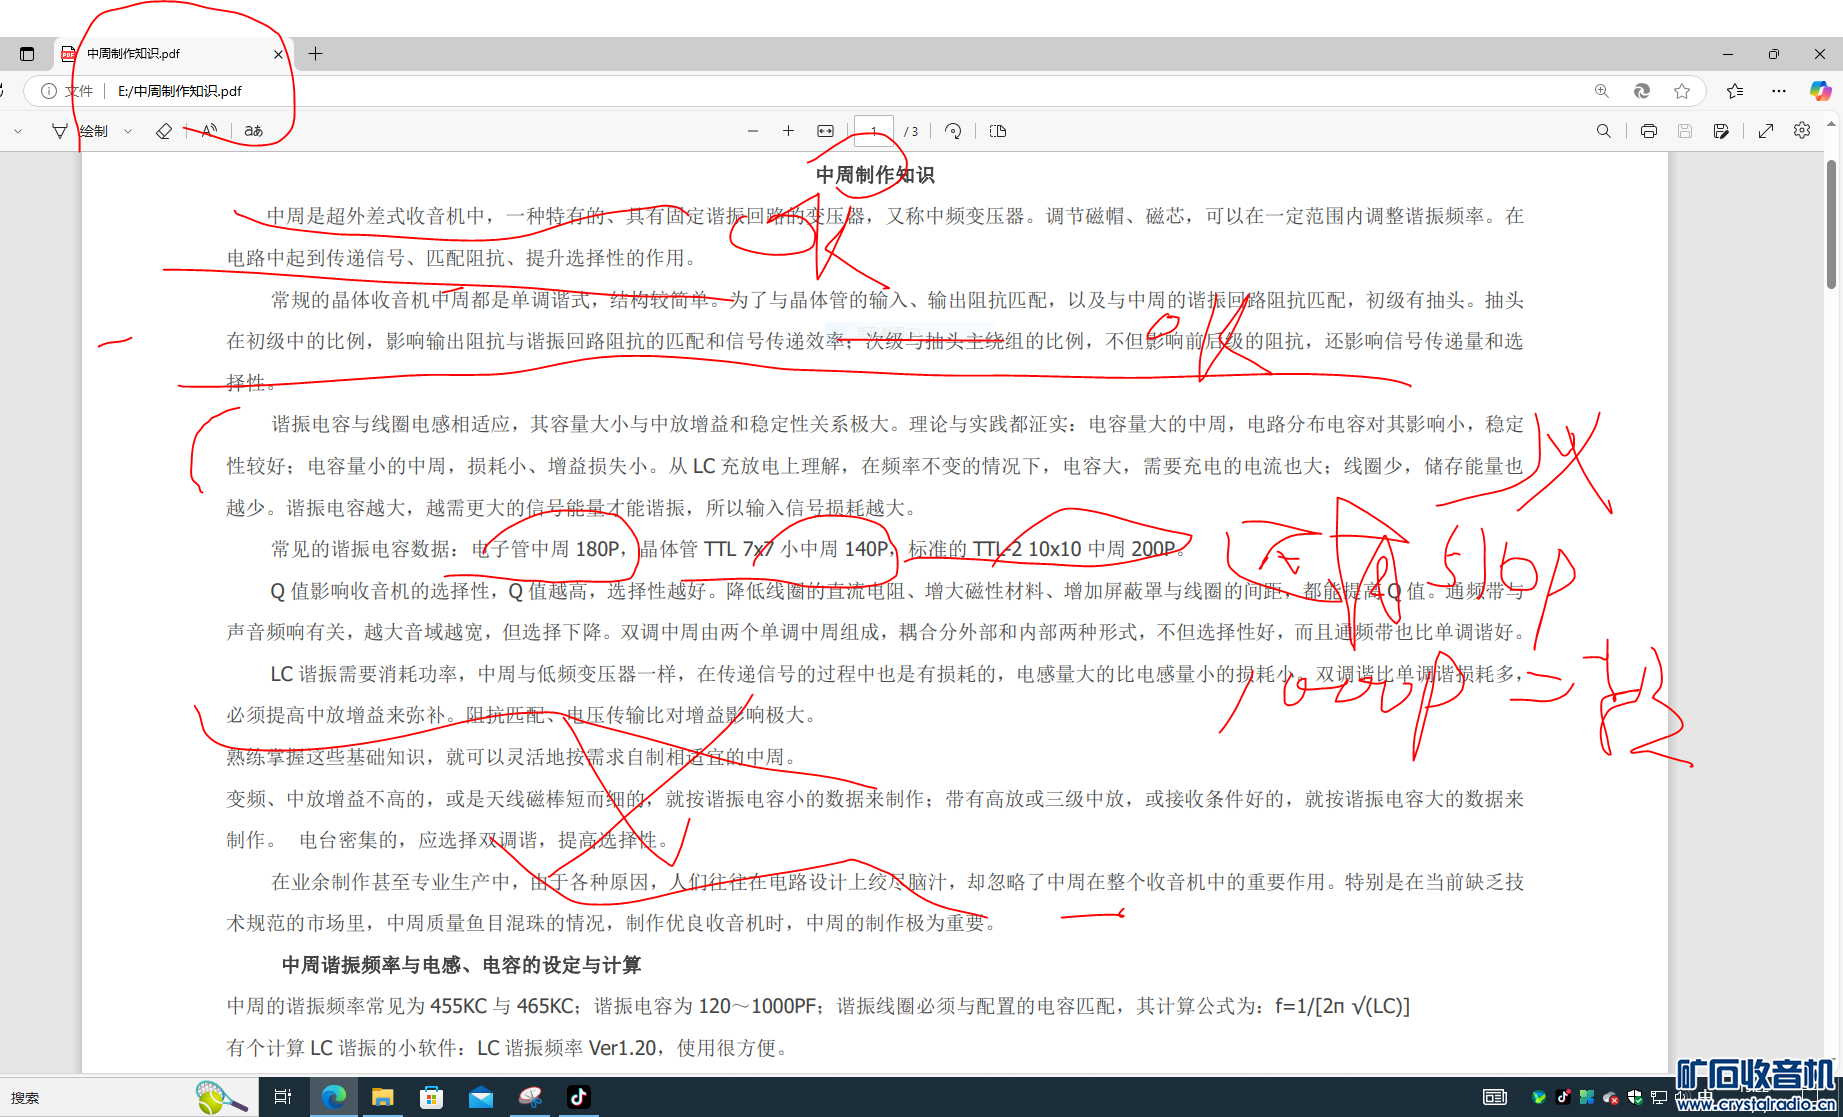Expand the draw tool options dropdown
Viewport: 1843px width, 1117px height.
click(x=128, y=131)
